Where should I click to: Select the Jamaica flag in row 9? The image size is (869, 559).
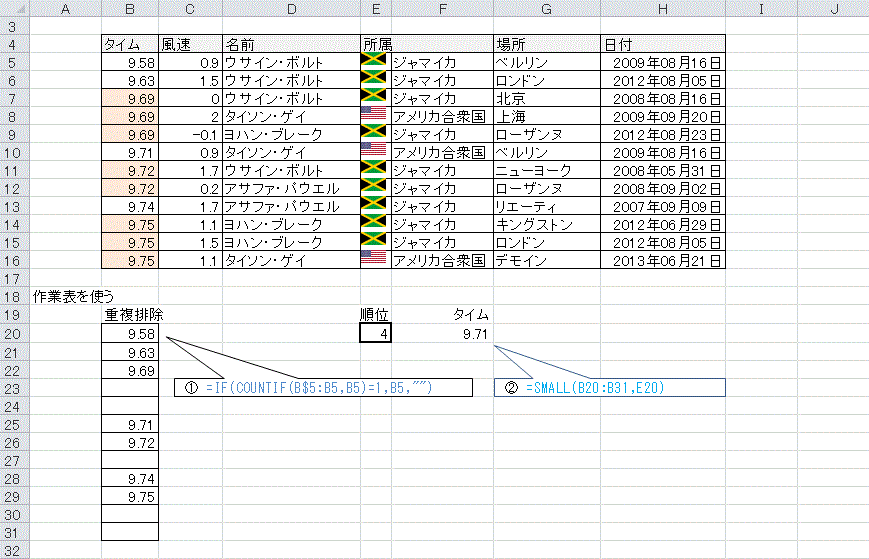tap(373, 134)
